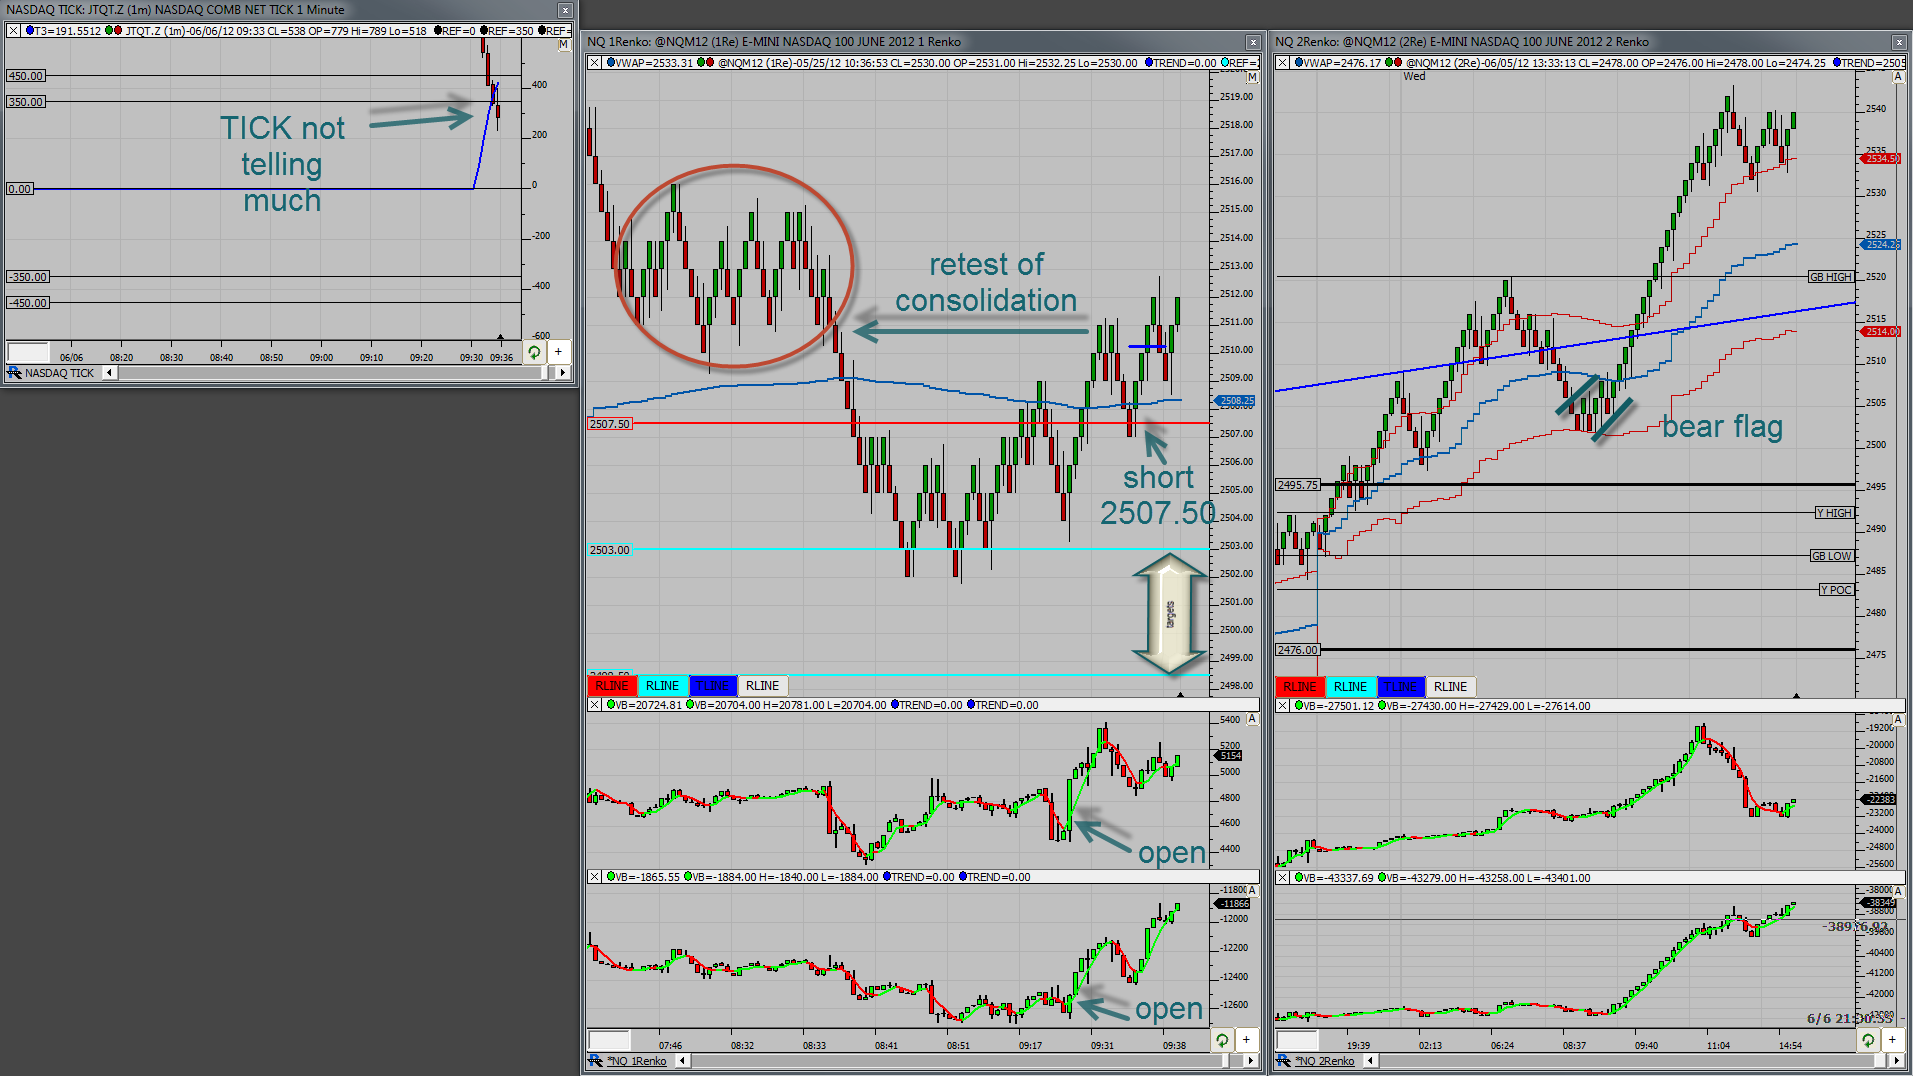Close the VWAP=2476.17 price pane in NQ 2Renko

tap(1282, 63)
